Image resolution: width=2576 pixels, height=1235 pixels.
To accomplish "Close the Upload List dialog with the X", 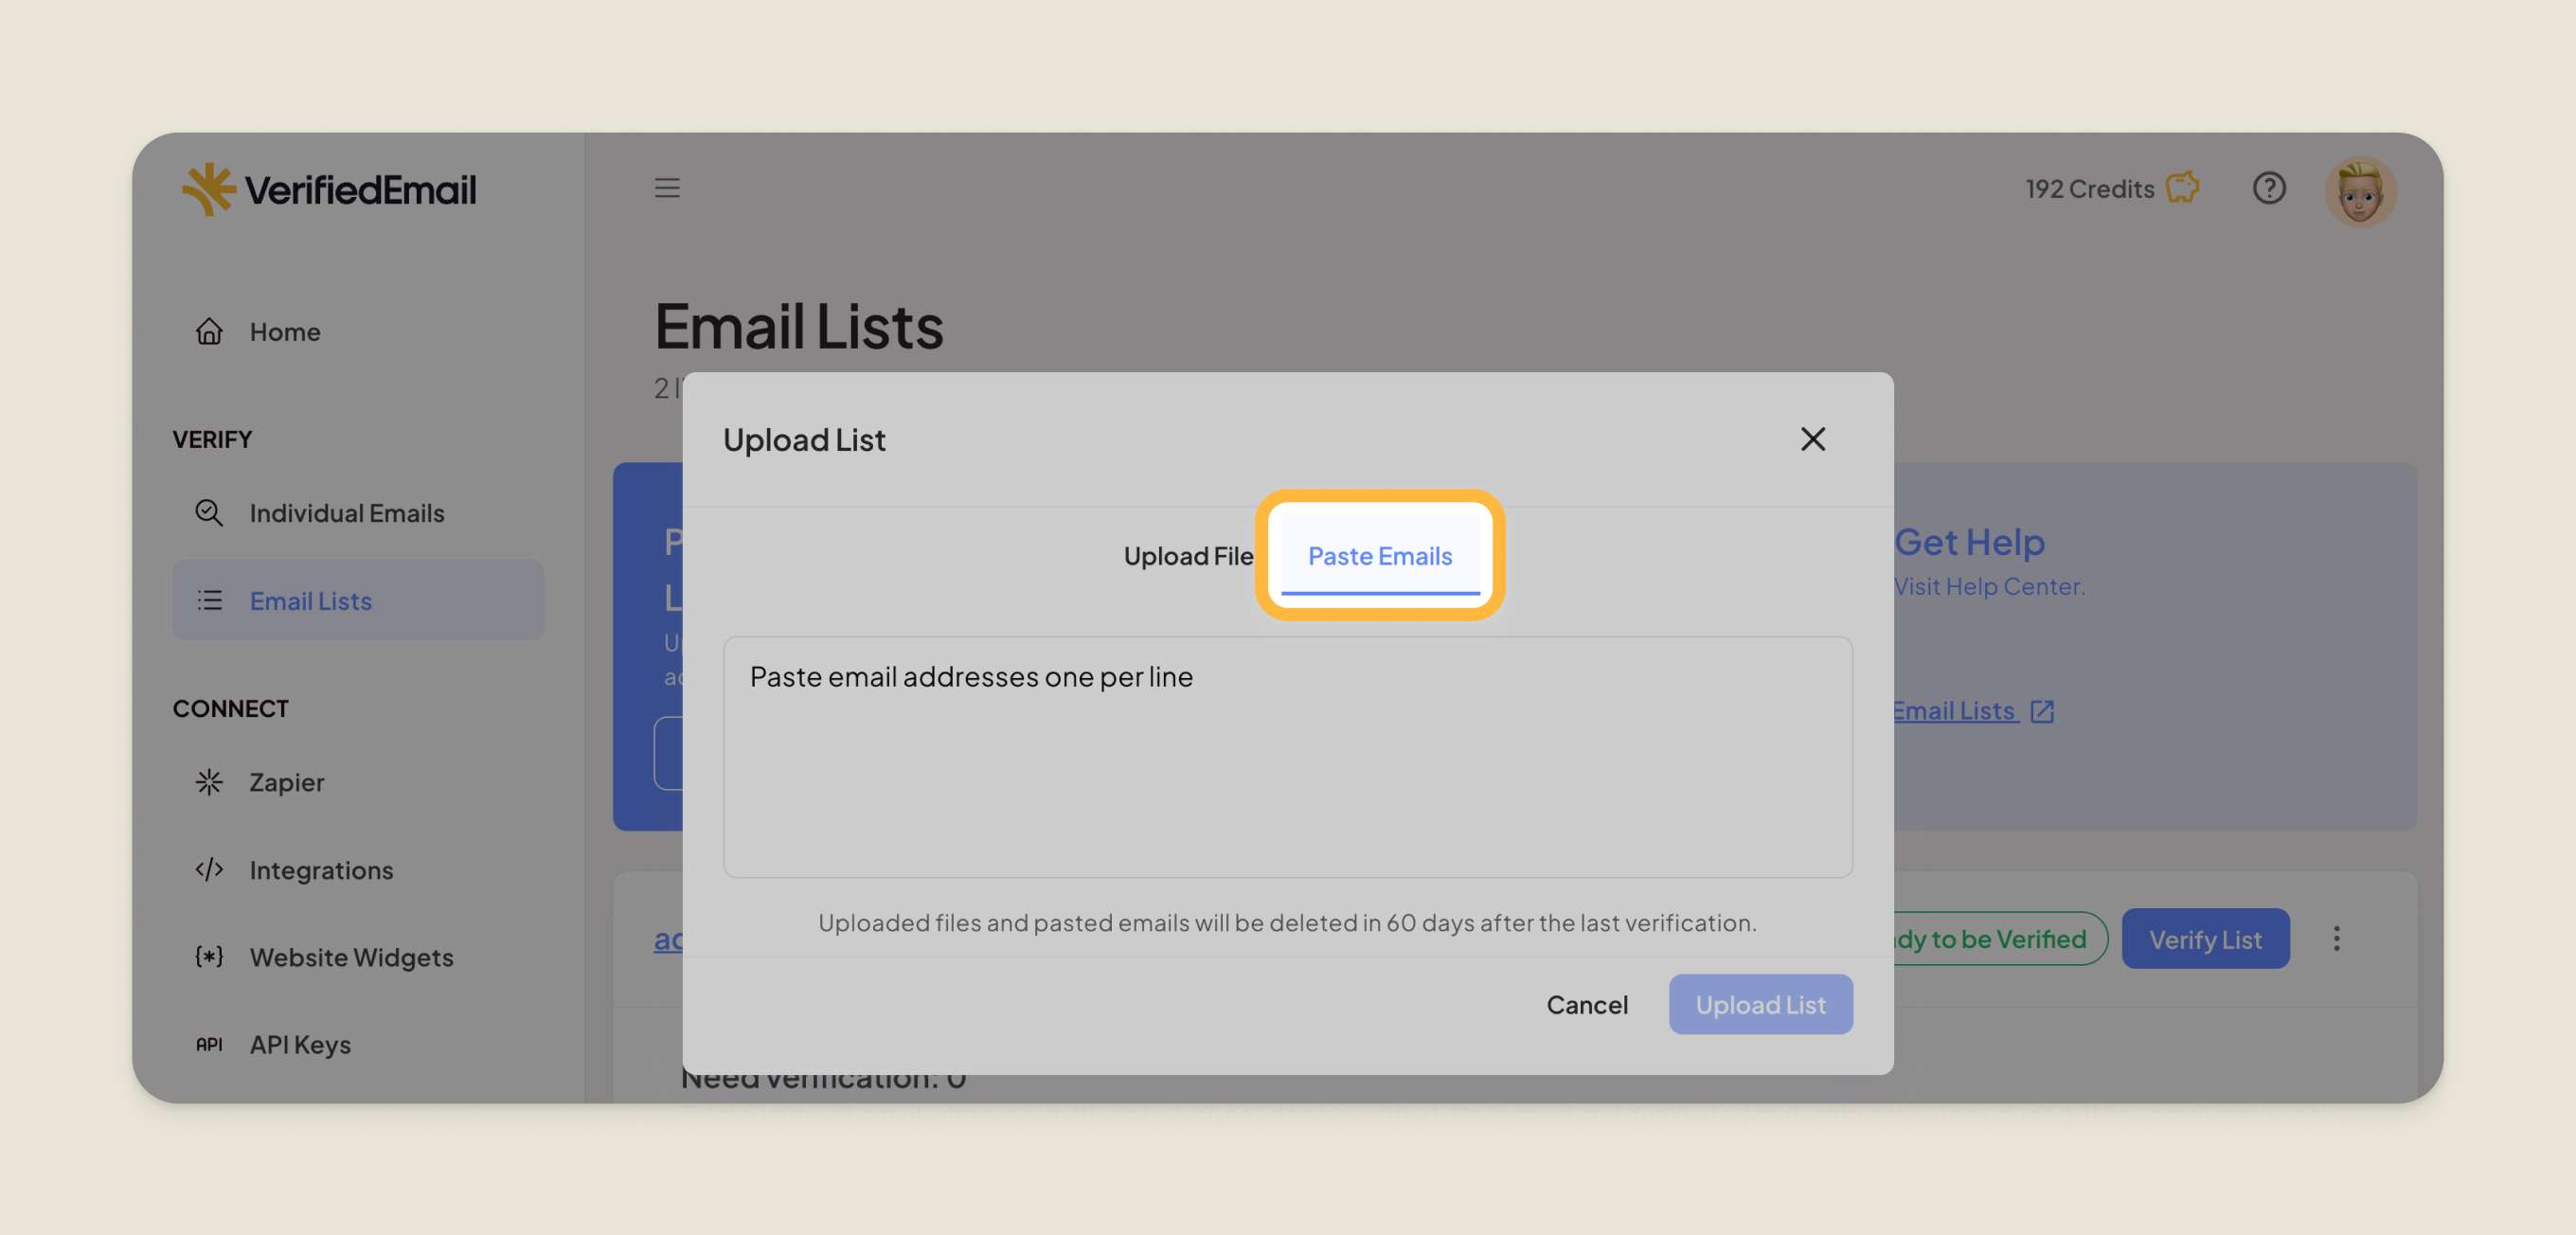I will (x=1813, y=439).
